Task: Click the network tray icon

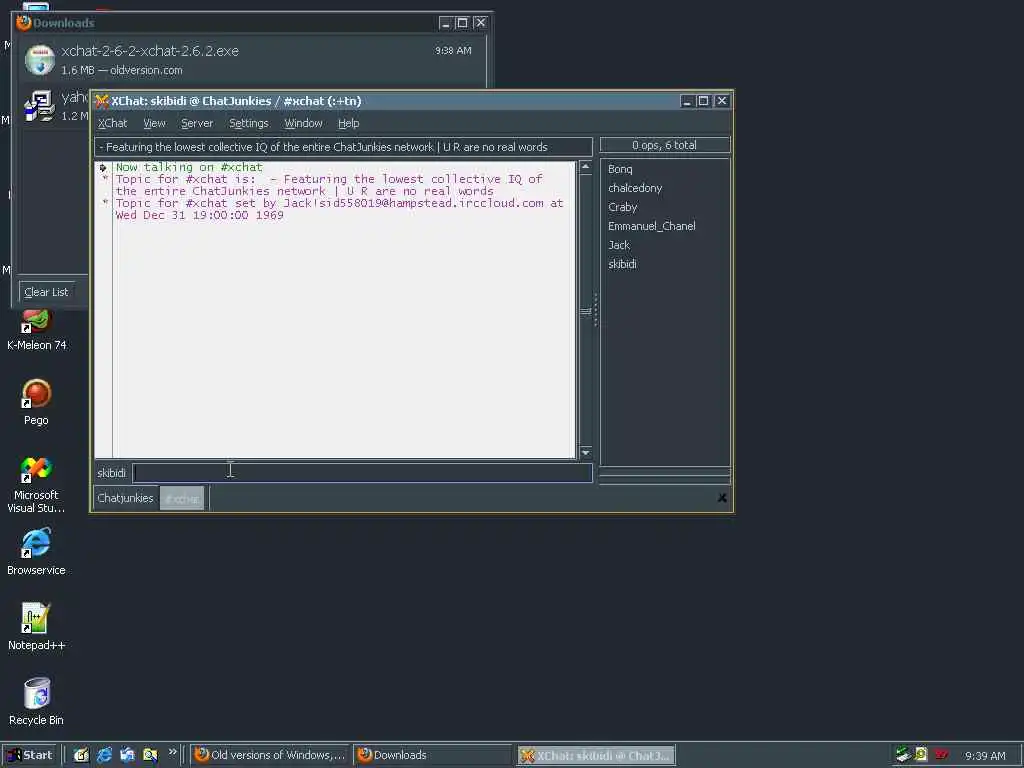Action: point(903,755)
